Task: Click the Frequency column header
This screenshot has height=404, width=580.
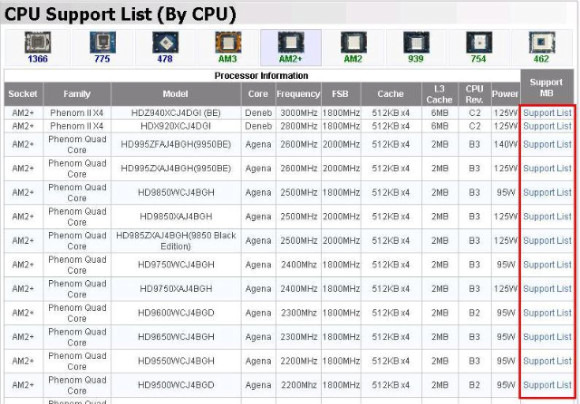Action: coord(298,94)
